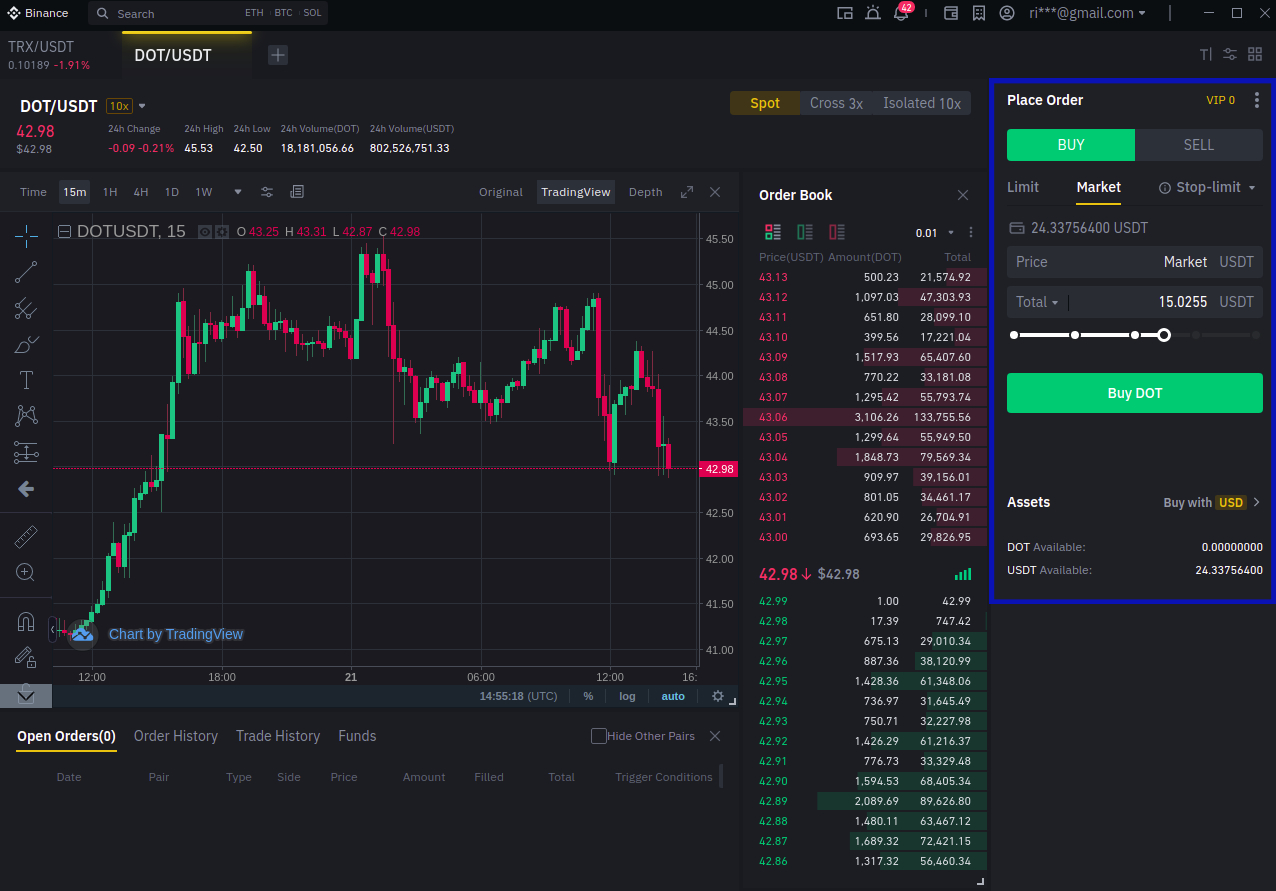Open the Order History tab
The width and height of the screenshot is (1276, 891).
176,736
